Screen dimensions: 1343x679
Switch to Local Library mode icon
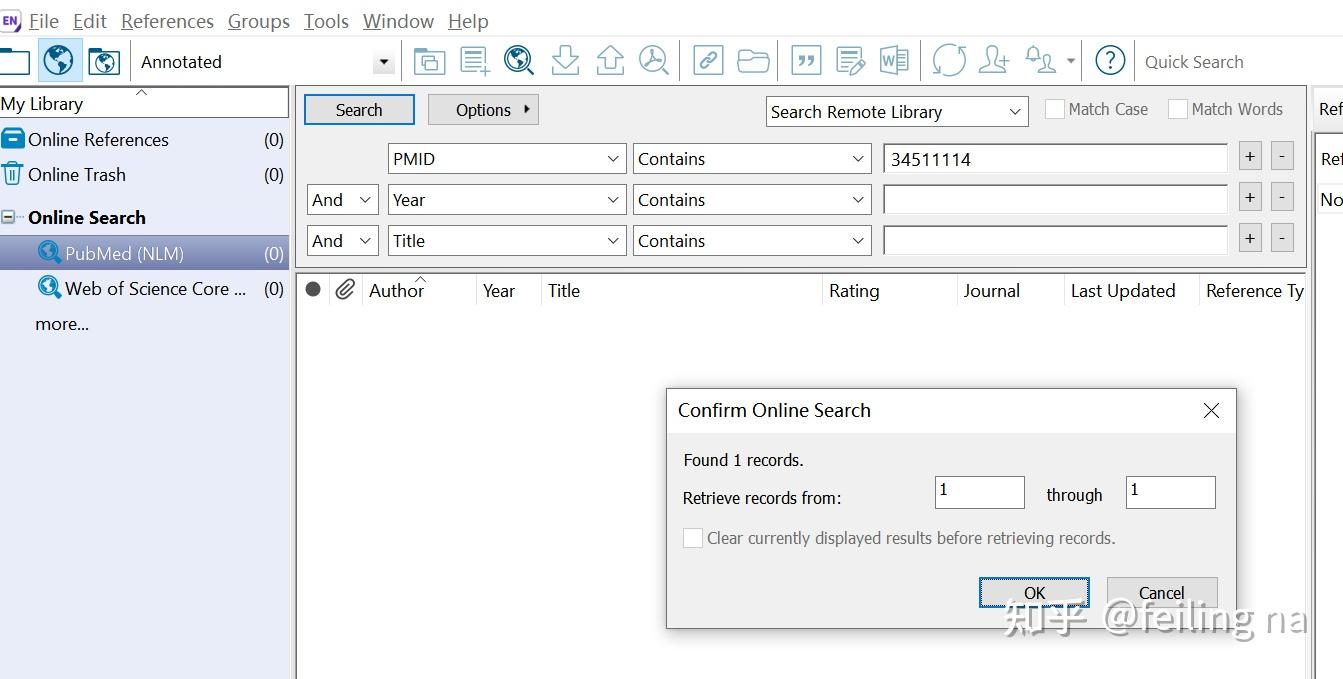point(14,61)
